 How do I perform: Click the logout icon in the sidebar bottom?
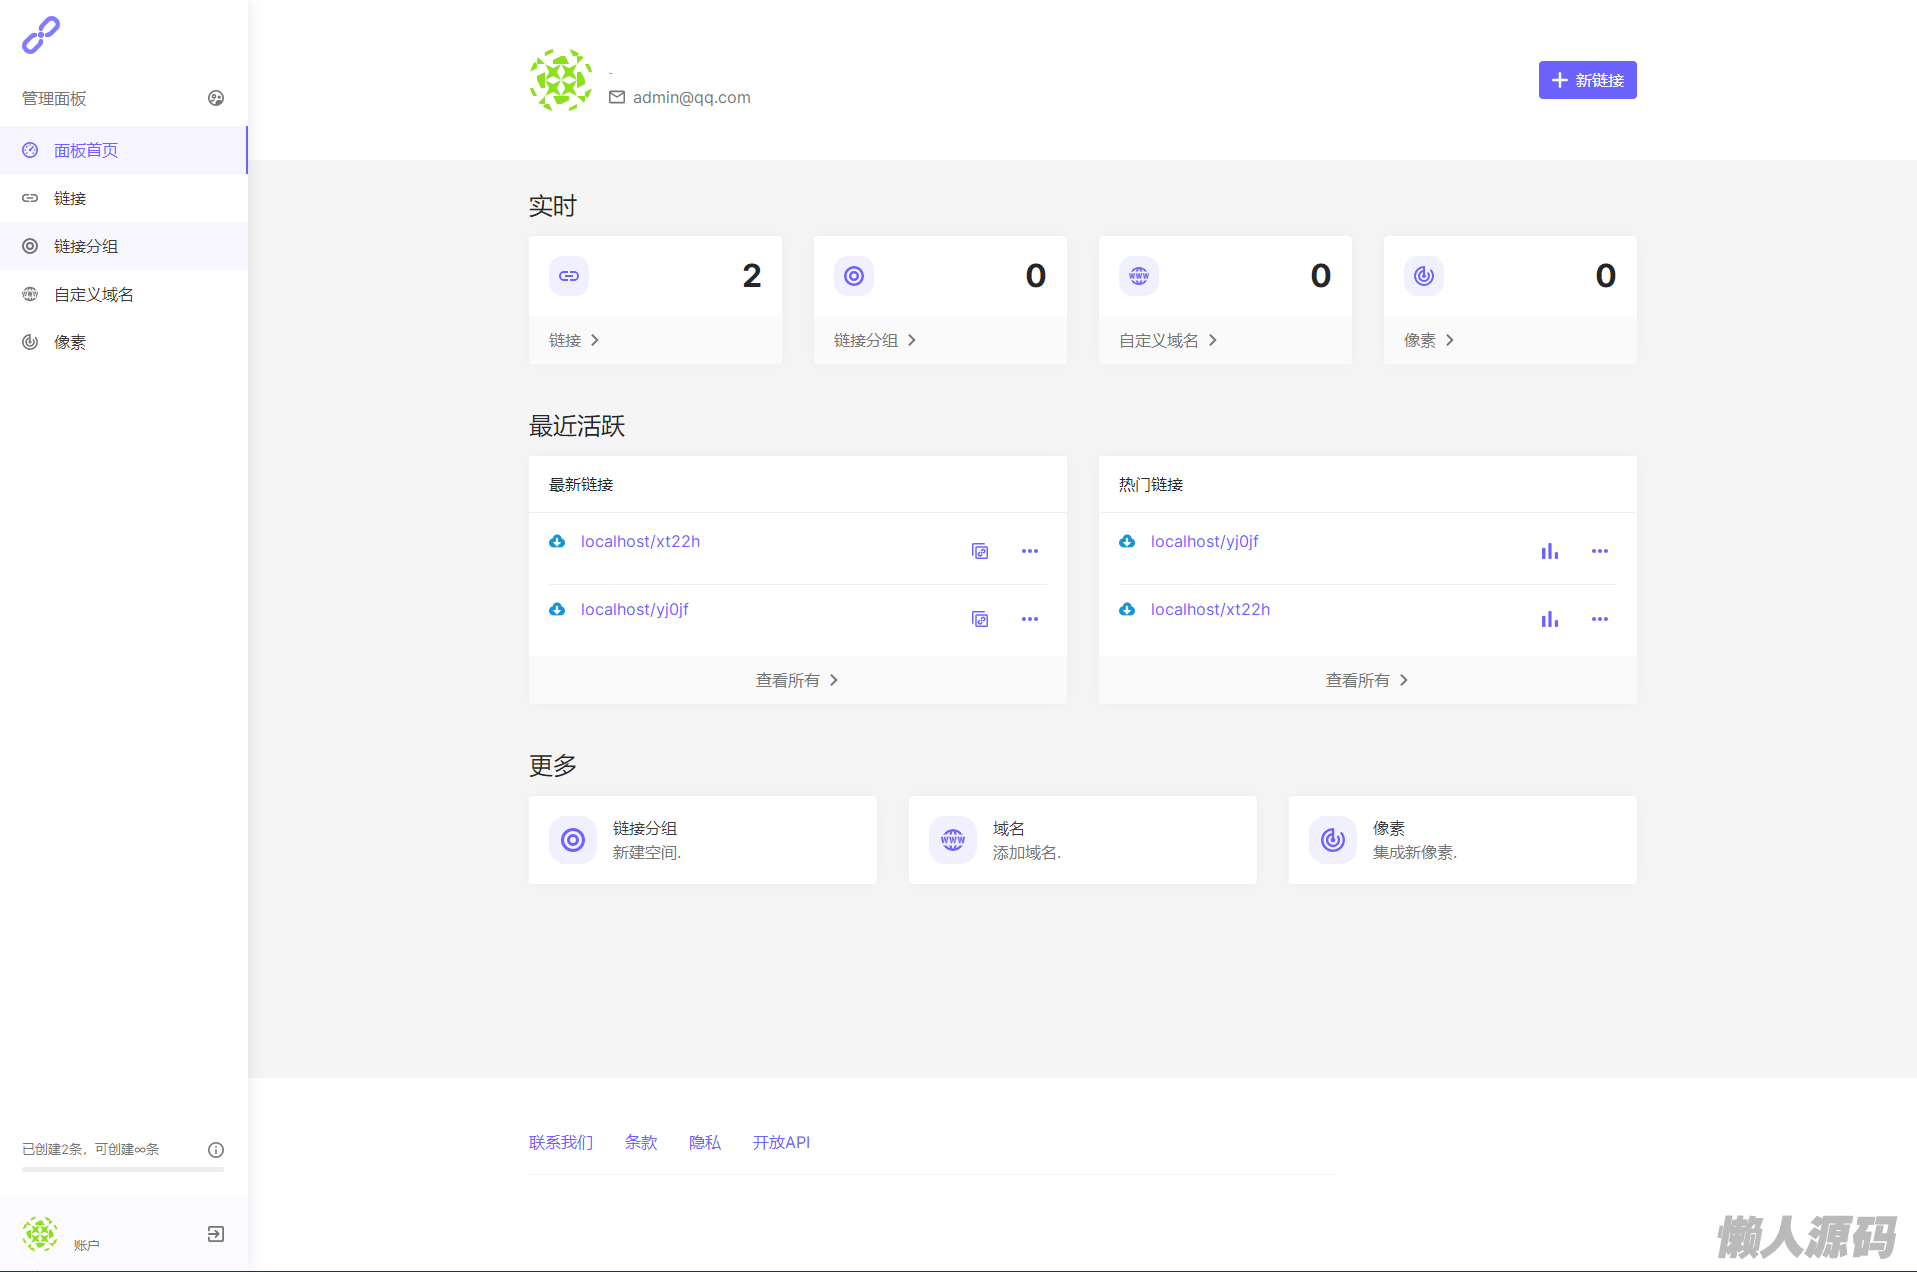[x=215, y=1234]
